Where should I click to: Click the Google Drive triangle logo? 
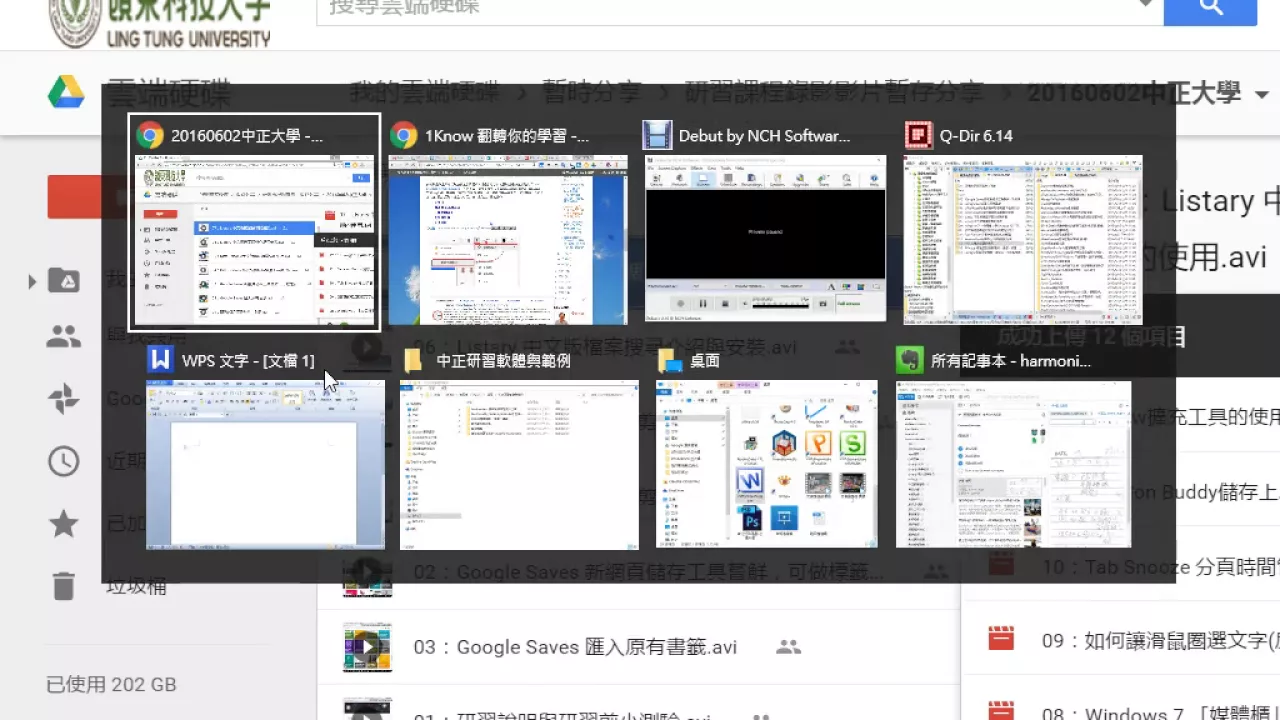(66, 93)
